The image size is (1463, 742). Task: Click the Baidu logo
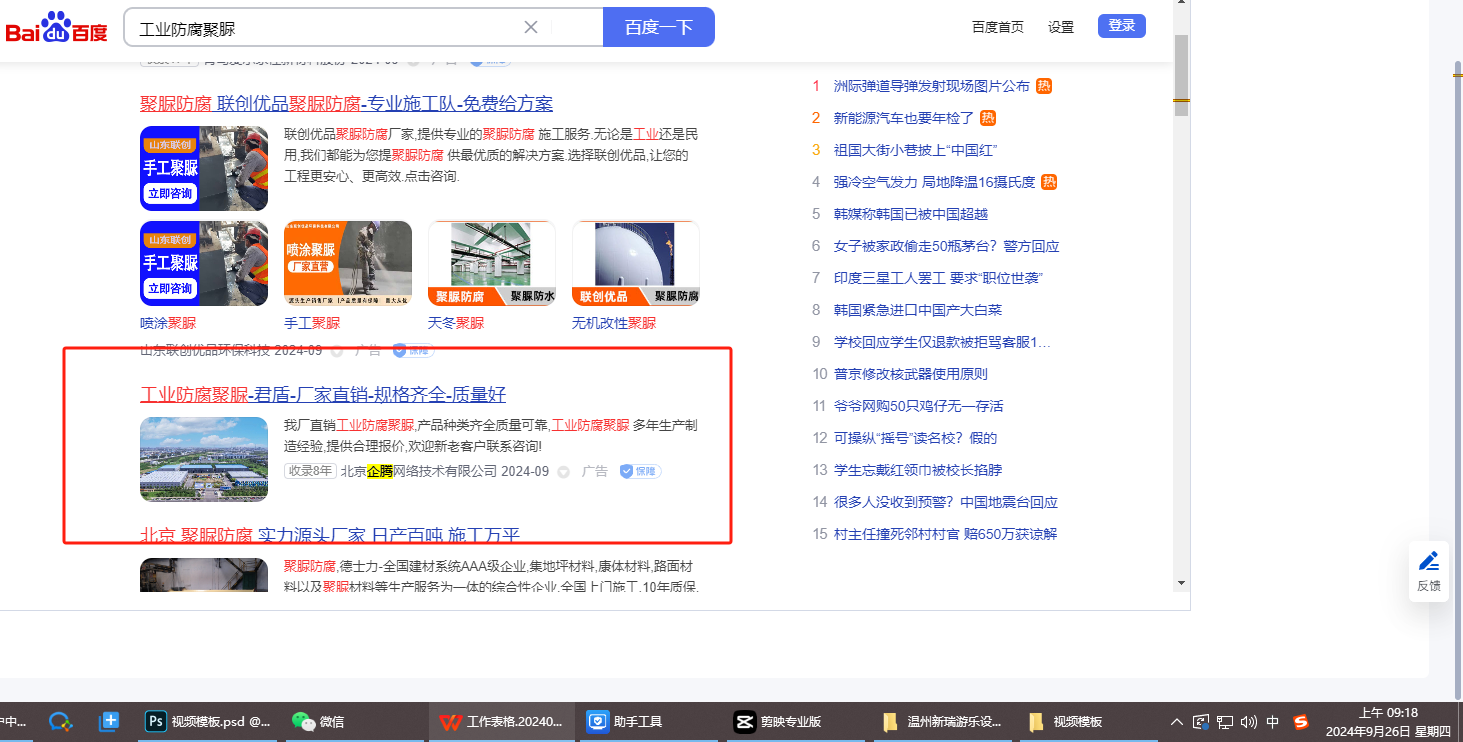click(x=57, y=28)
